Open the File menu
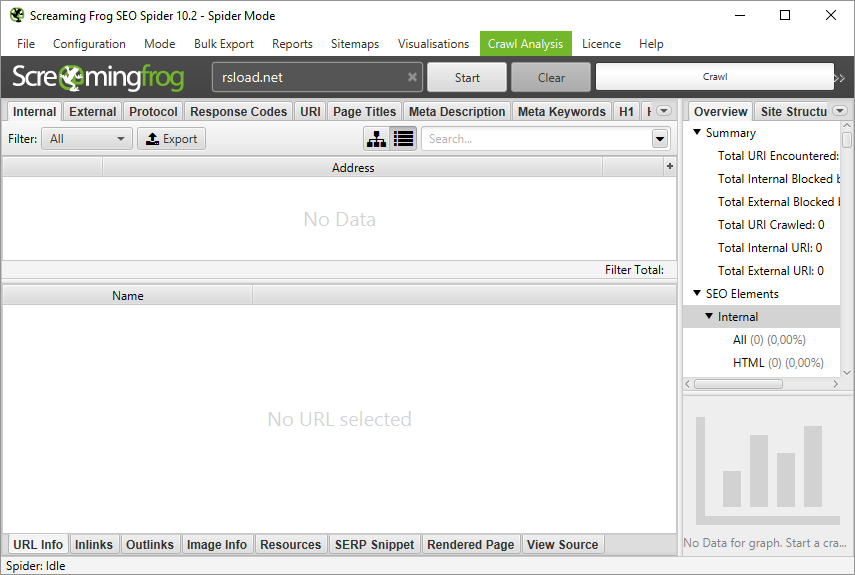Screen dimensions: 855x575 coord(26,44)
